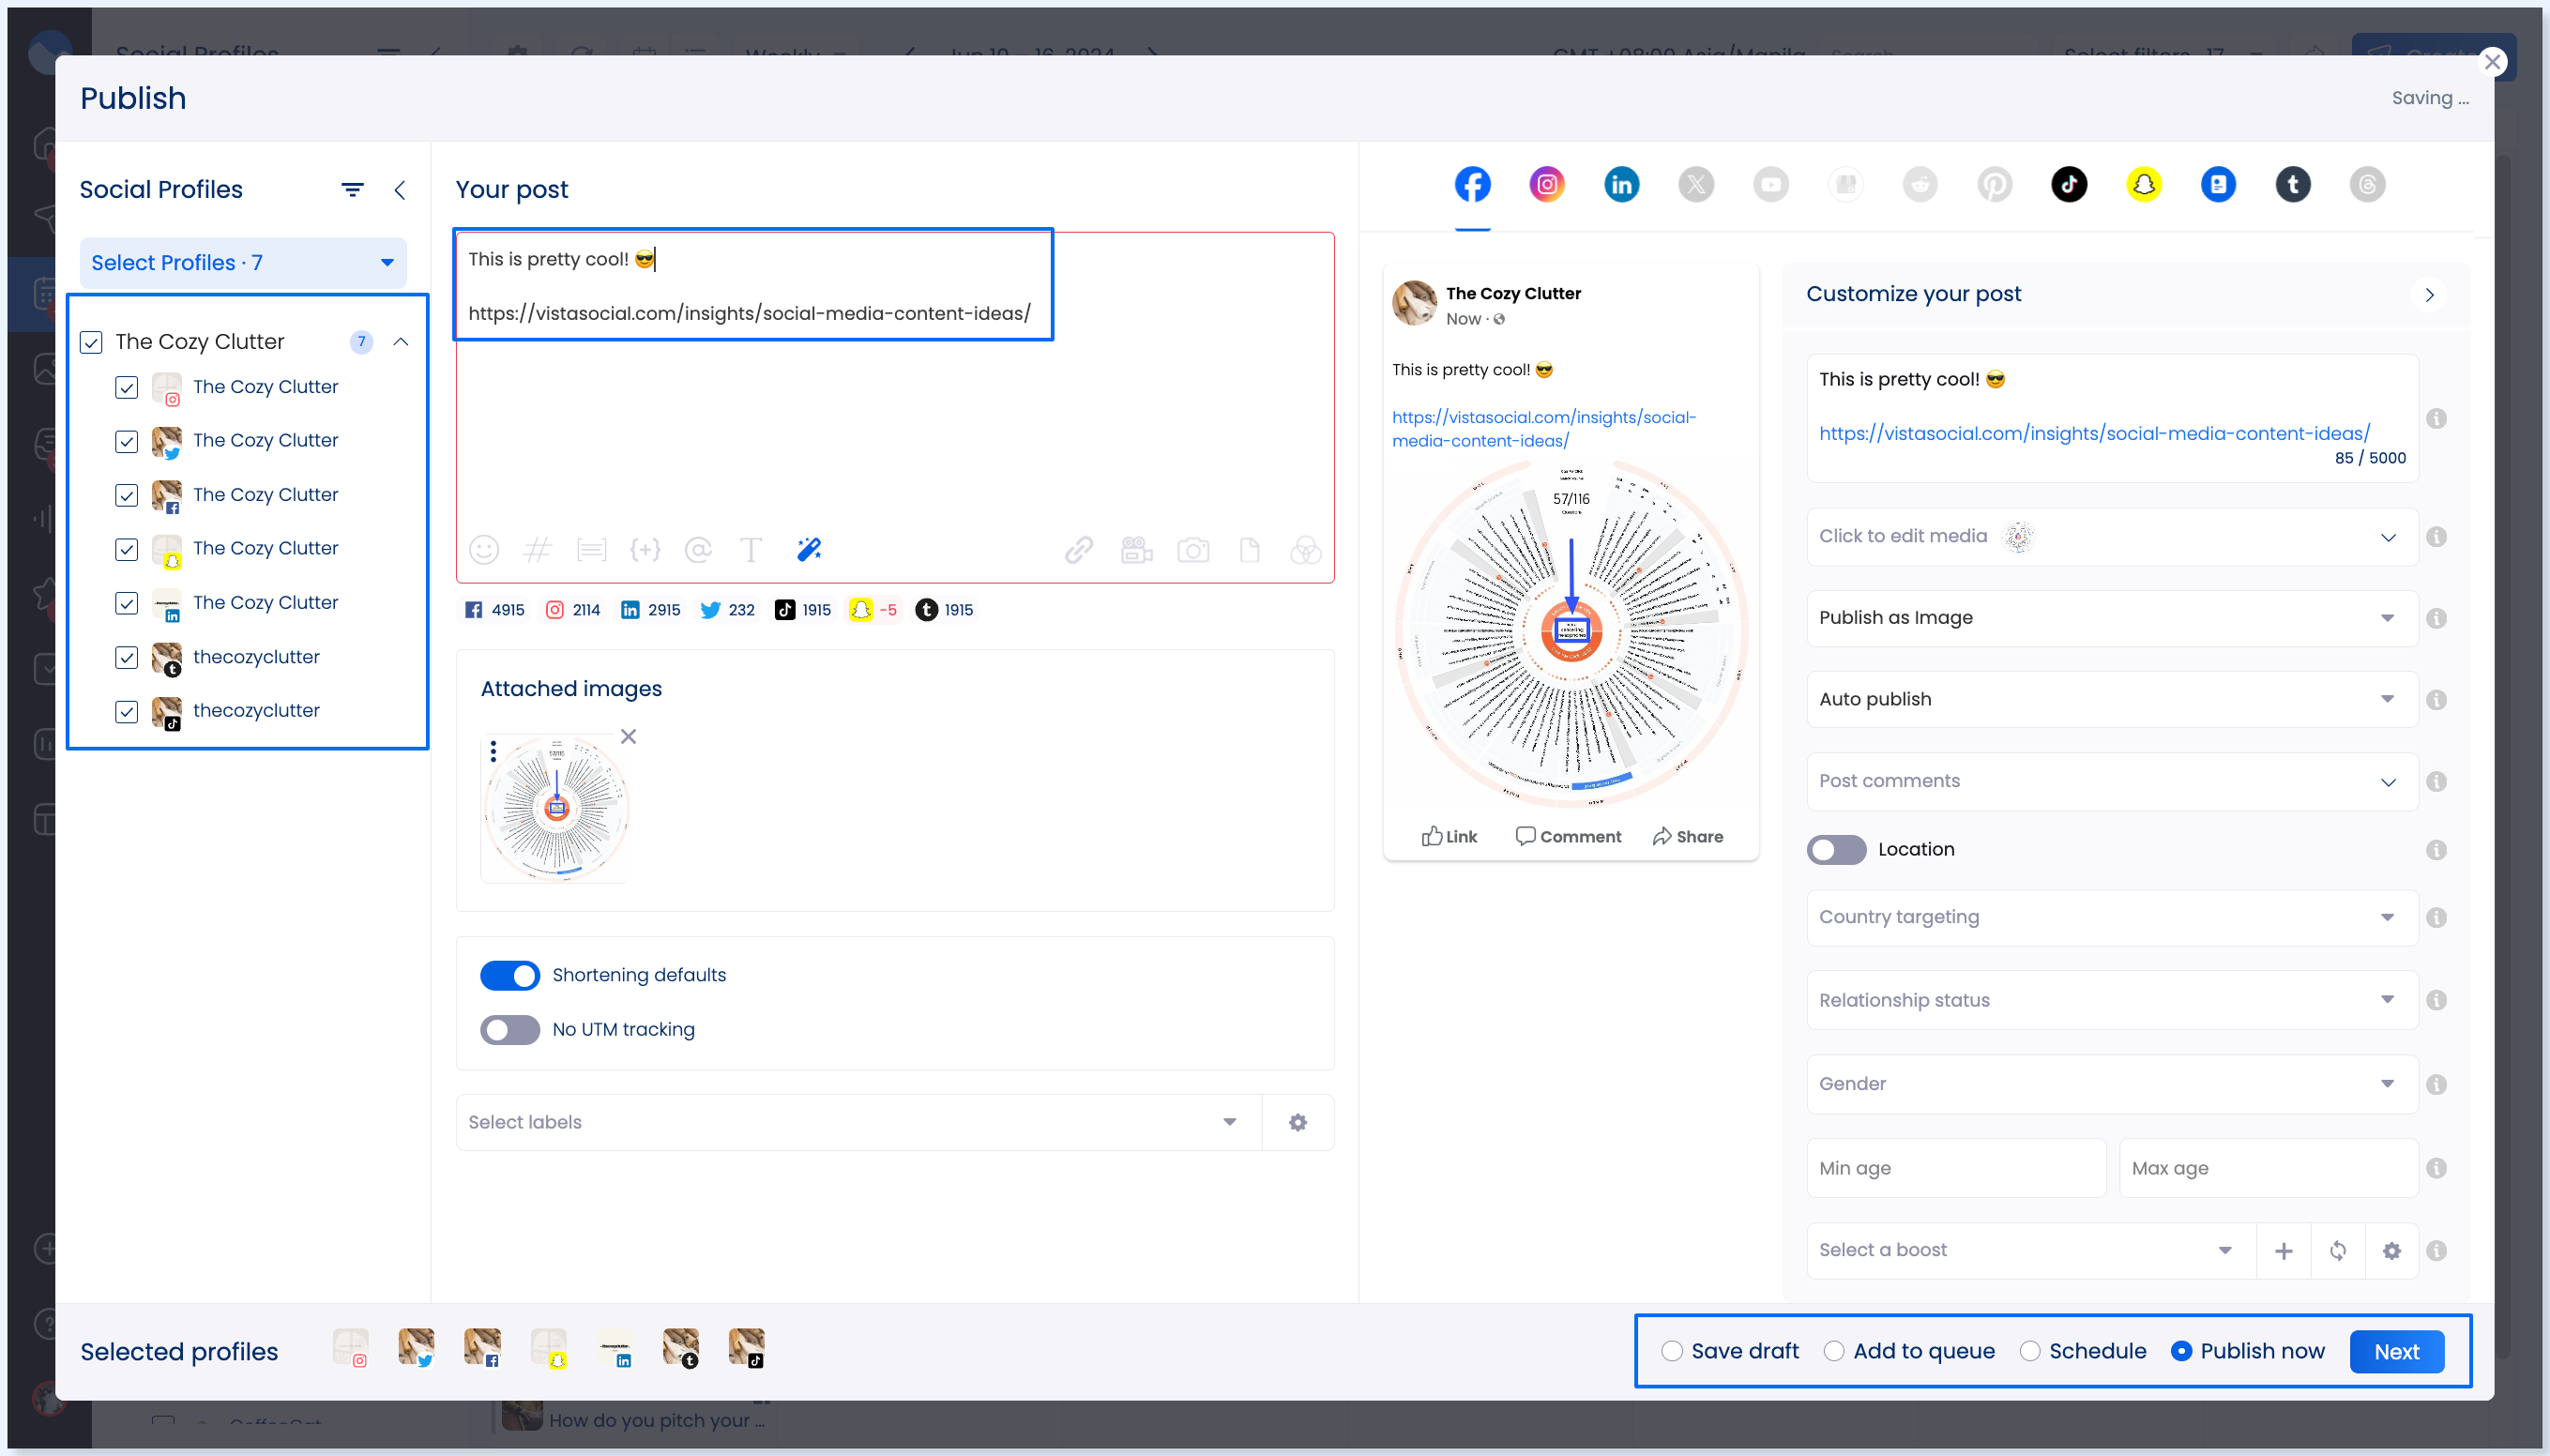This screenshot has width=2550, height=1456.
Task: Click Share in the Facebook preview
Action: click(x=1688, y=836)
